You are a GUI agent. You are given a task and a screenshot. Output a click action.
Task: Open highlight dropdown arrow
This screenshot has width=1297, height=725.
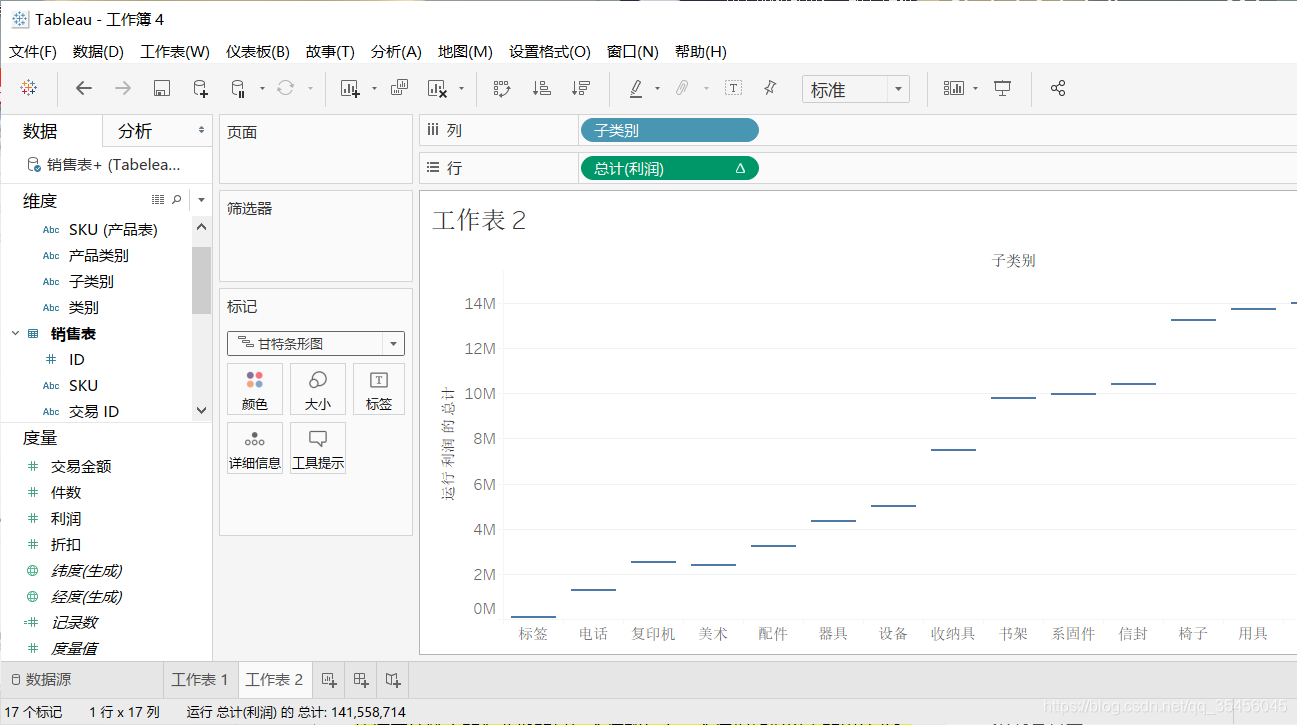pos(657,88)
